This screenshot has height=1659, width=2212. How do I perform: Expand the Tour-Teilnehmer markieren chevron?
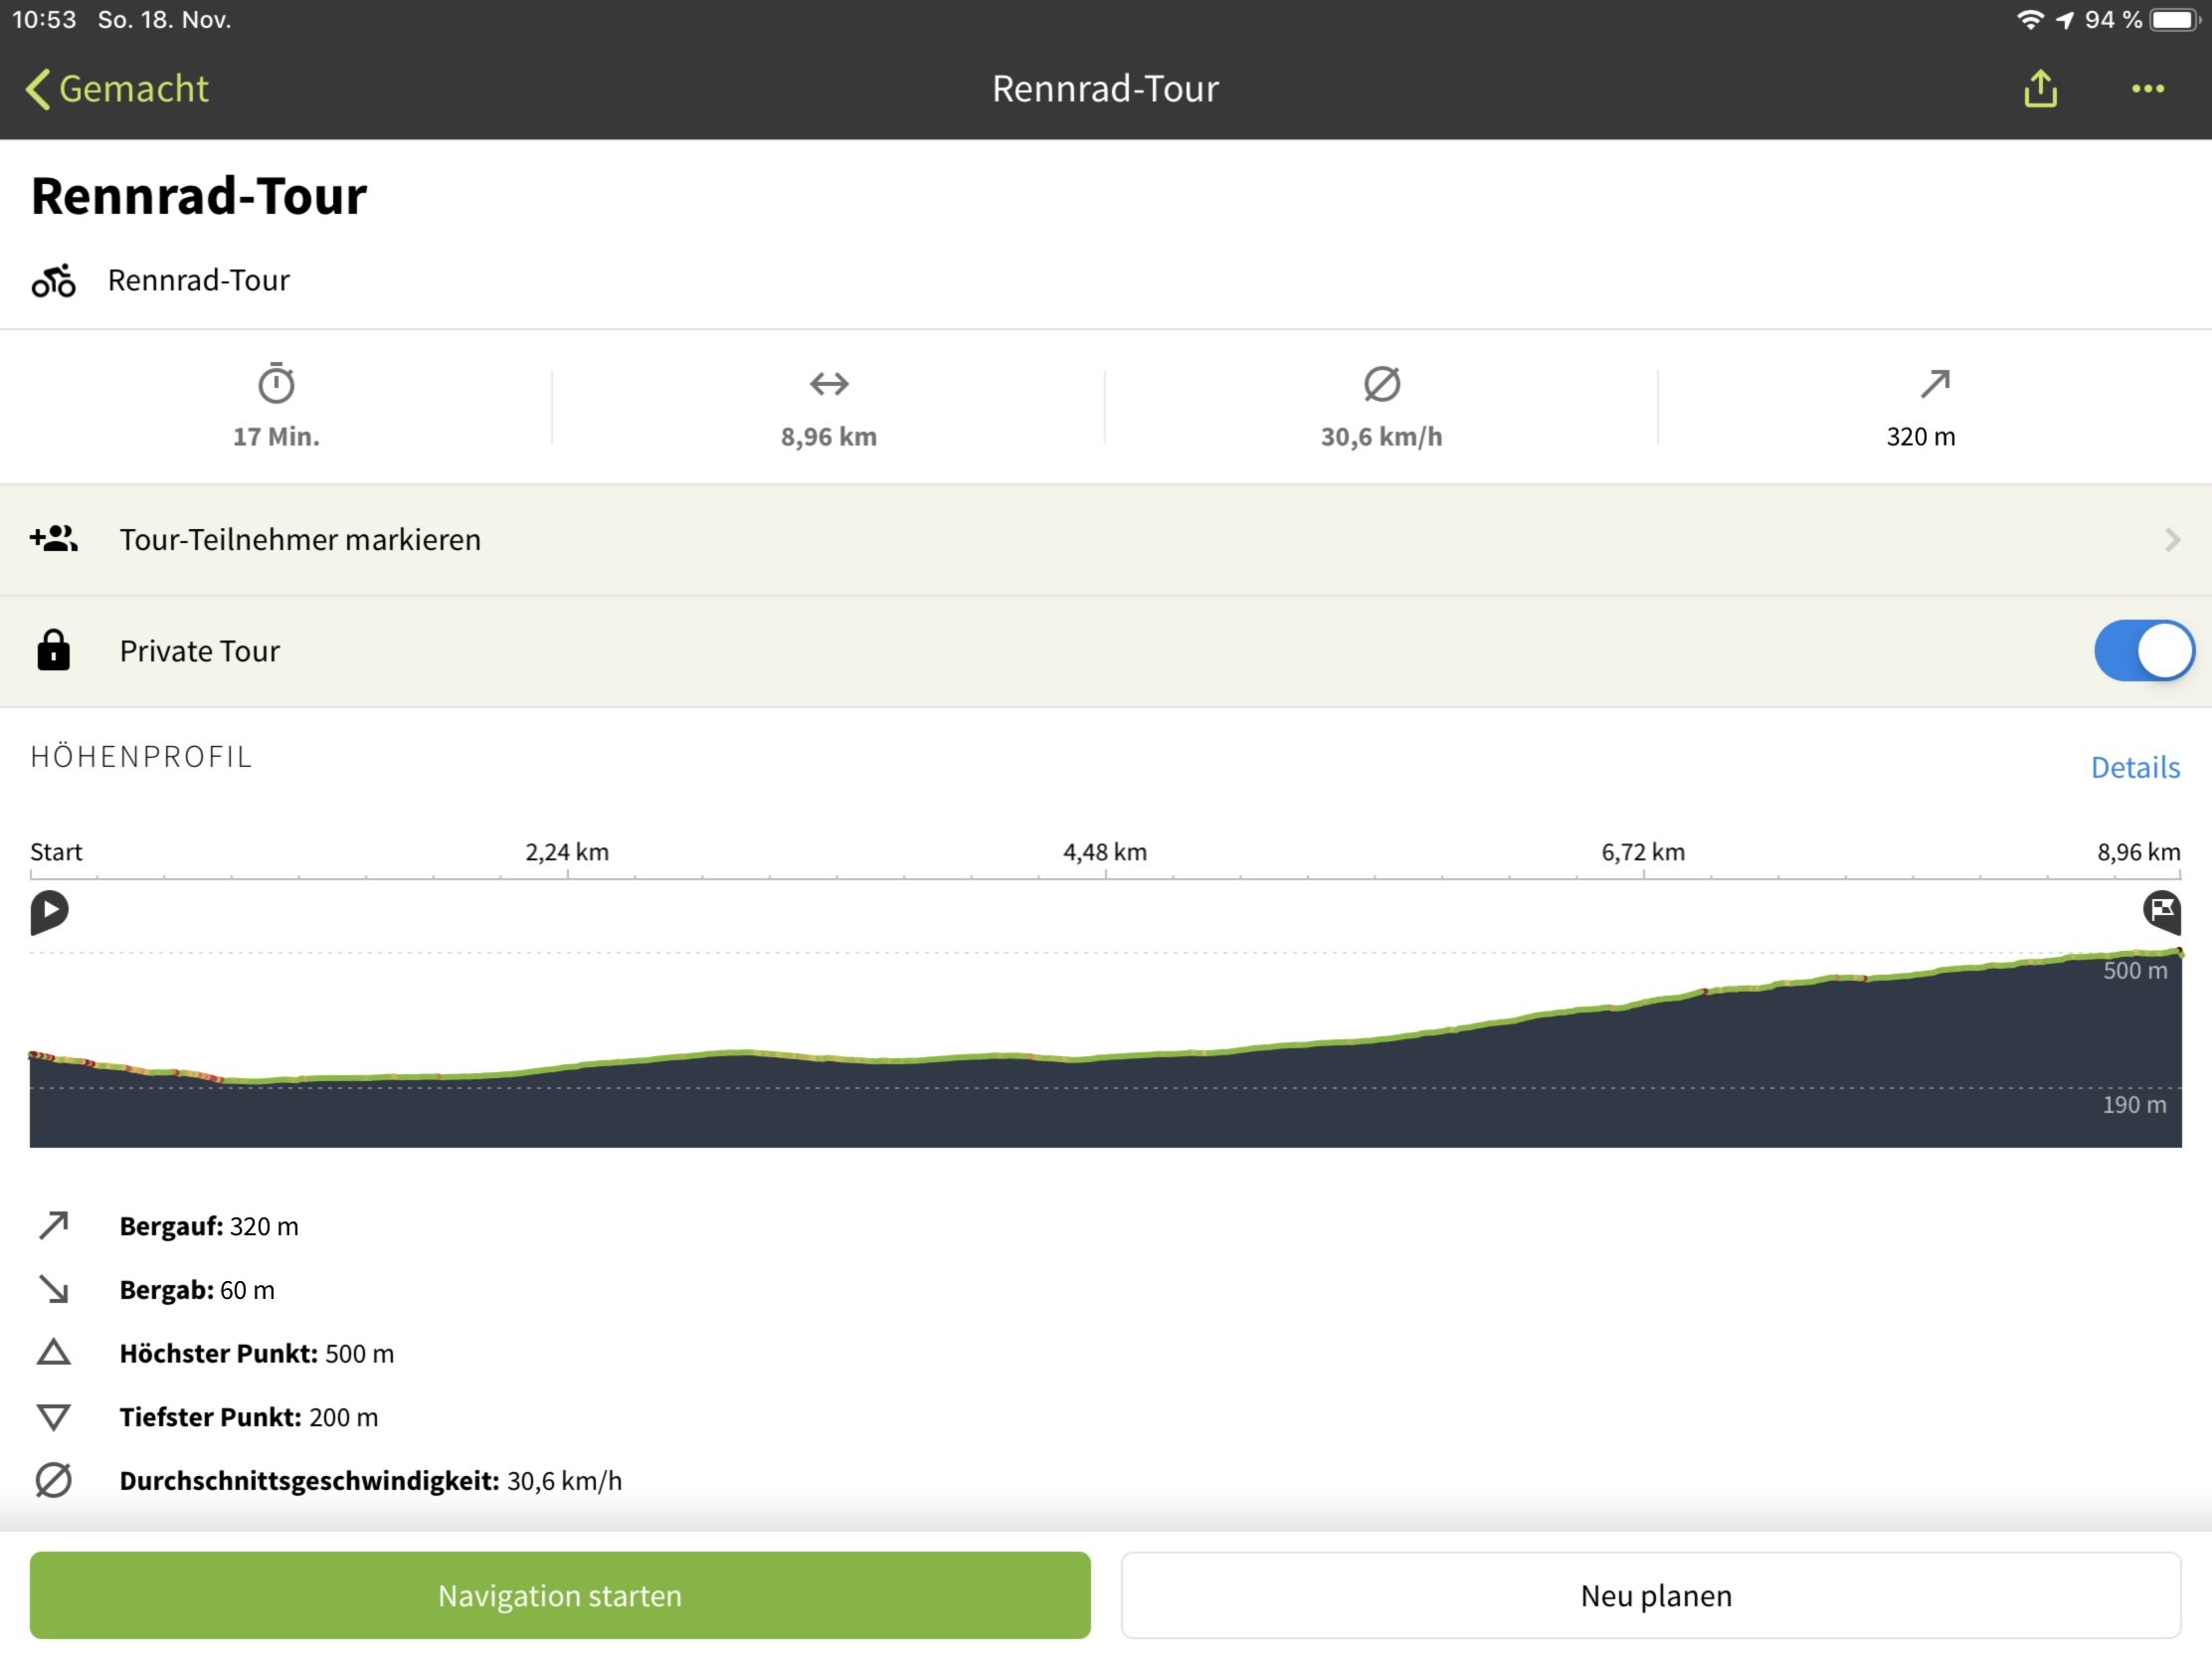coord(2171,540)
